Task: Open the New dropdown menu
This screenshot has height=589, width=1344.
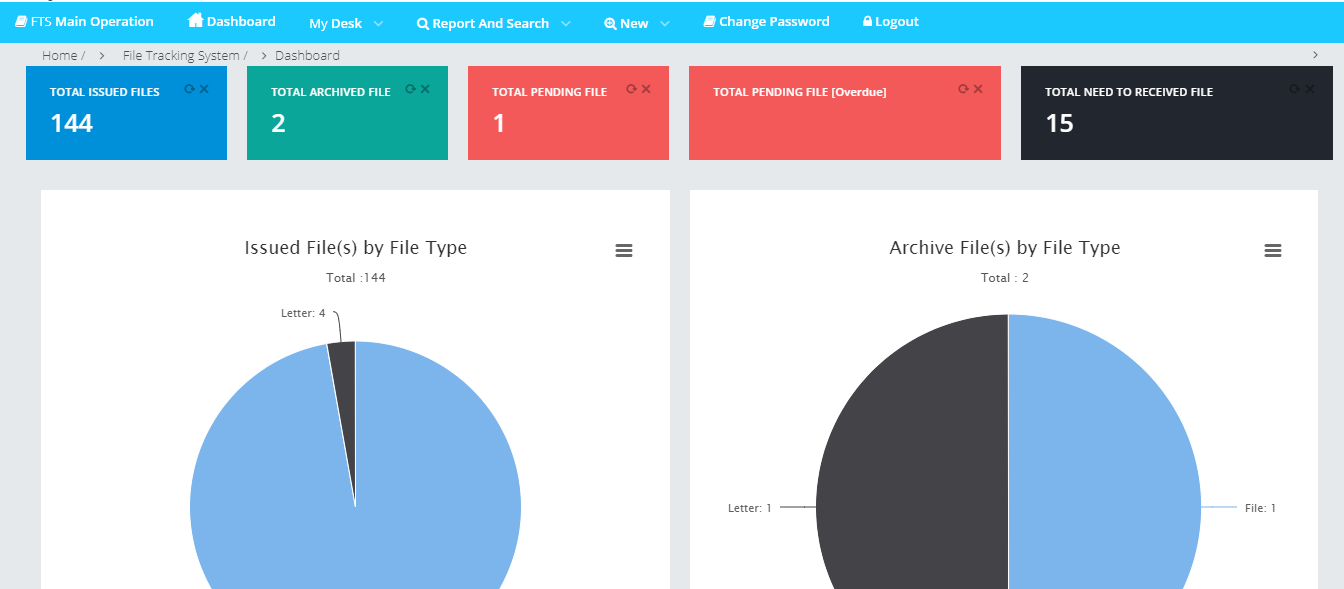Action: pyautogui.click(x=637, y=23)
